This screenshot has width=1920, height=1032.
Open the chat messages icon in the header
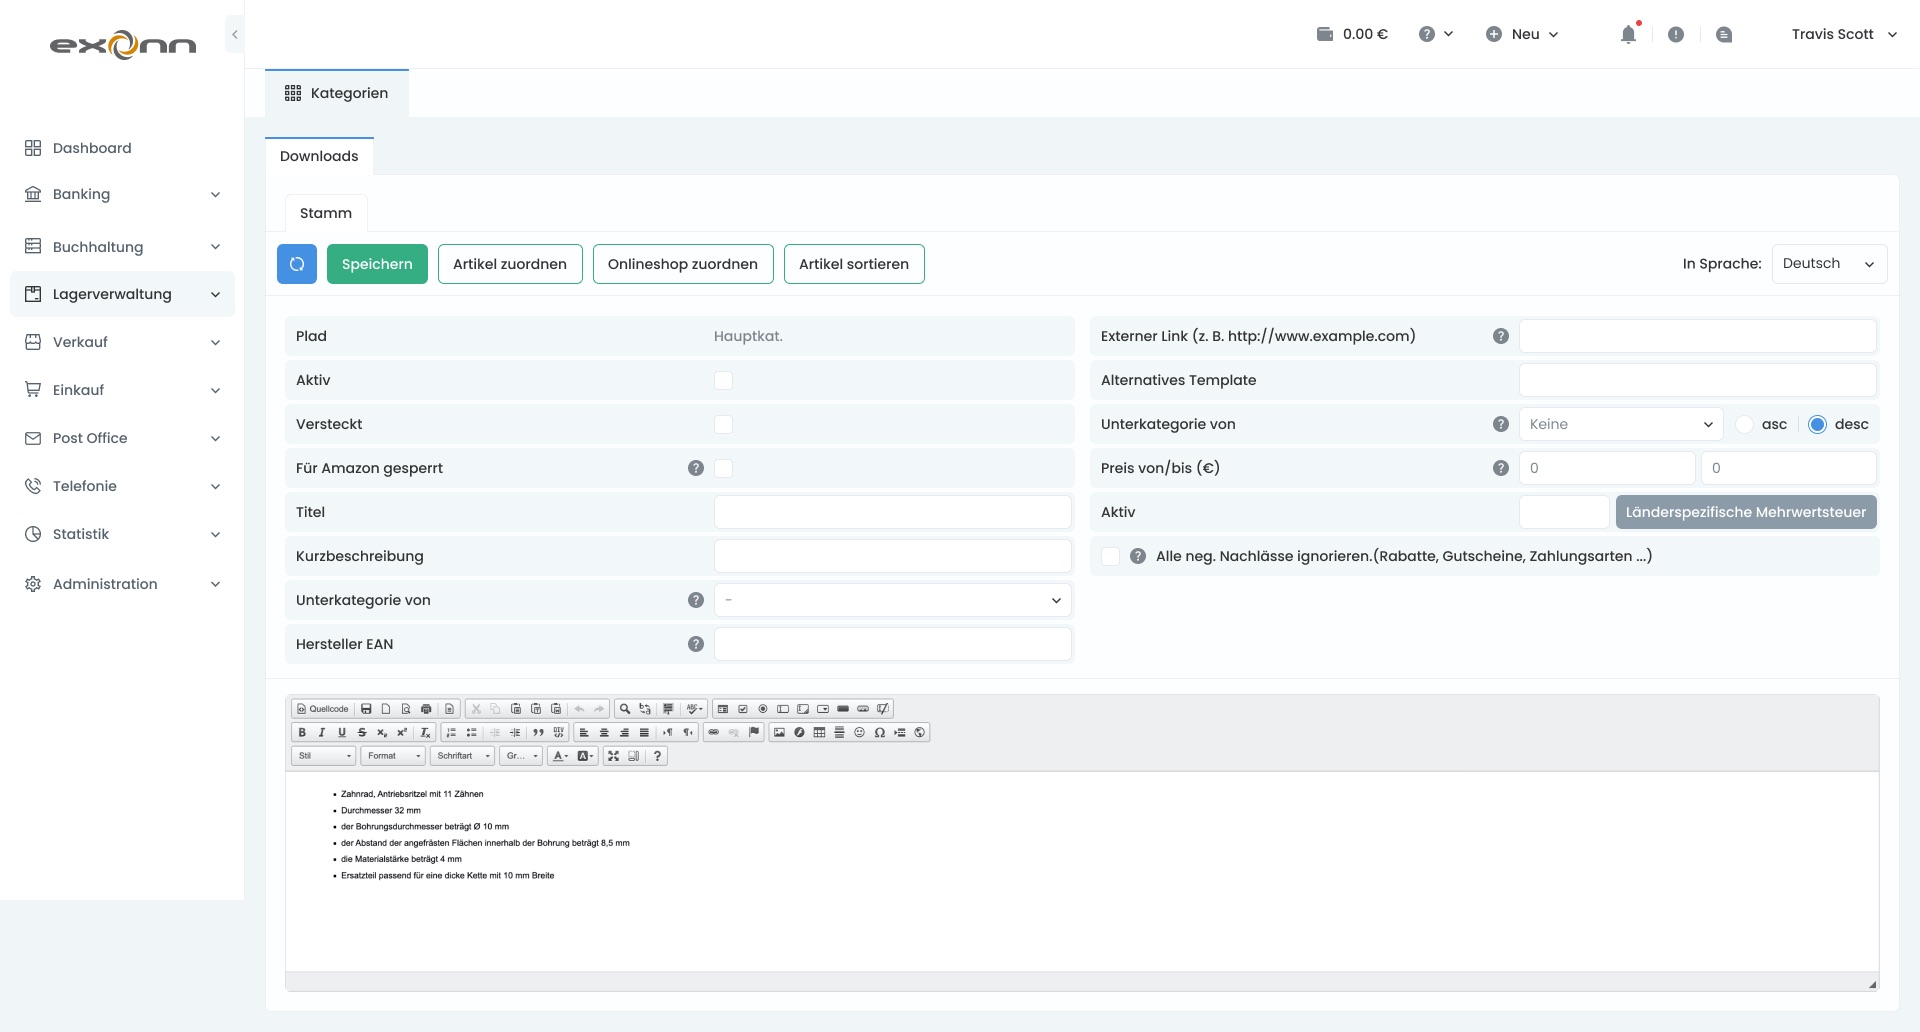tap(1724, 34)
